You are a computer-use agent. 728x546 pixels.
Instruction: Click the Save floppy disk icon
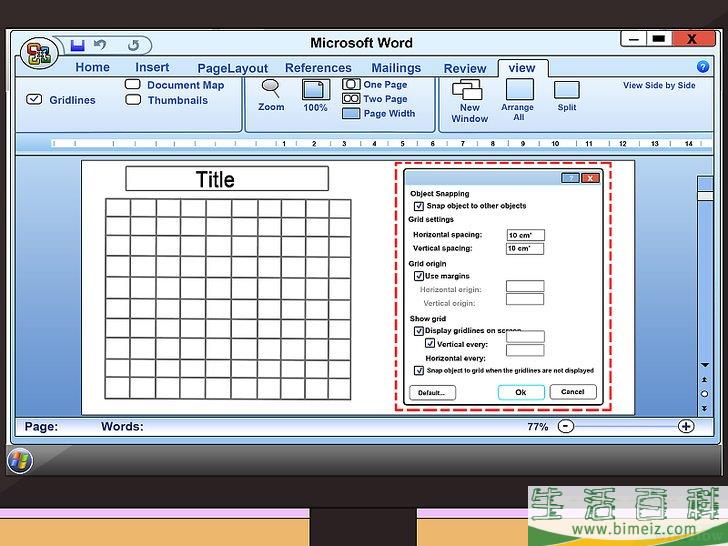[78, 46]
